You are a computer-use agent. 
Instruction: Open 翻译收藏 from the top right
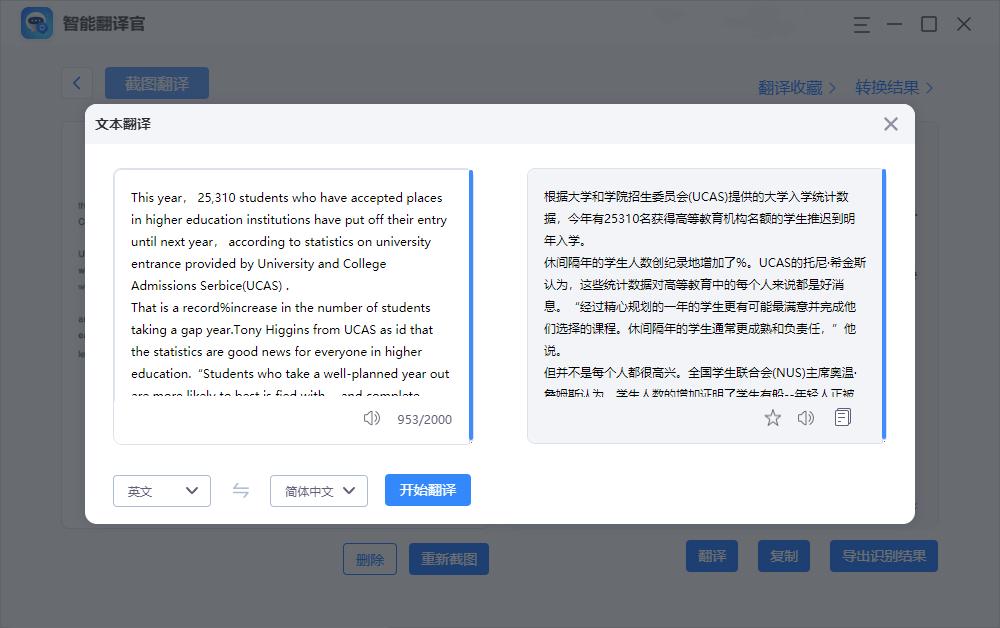coord(790,88)
